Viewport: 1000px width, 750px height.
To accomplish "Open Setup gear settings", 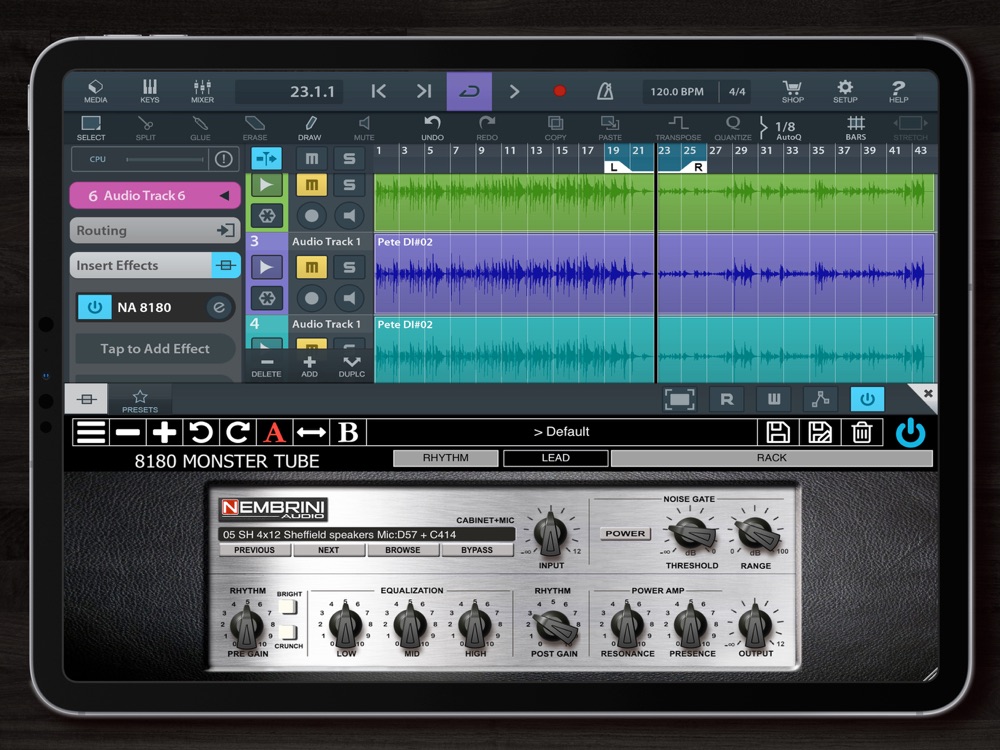I will (x=845, y=91).
